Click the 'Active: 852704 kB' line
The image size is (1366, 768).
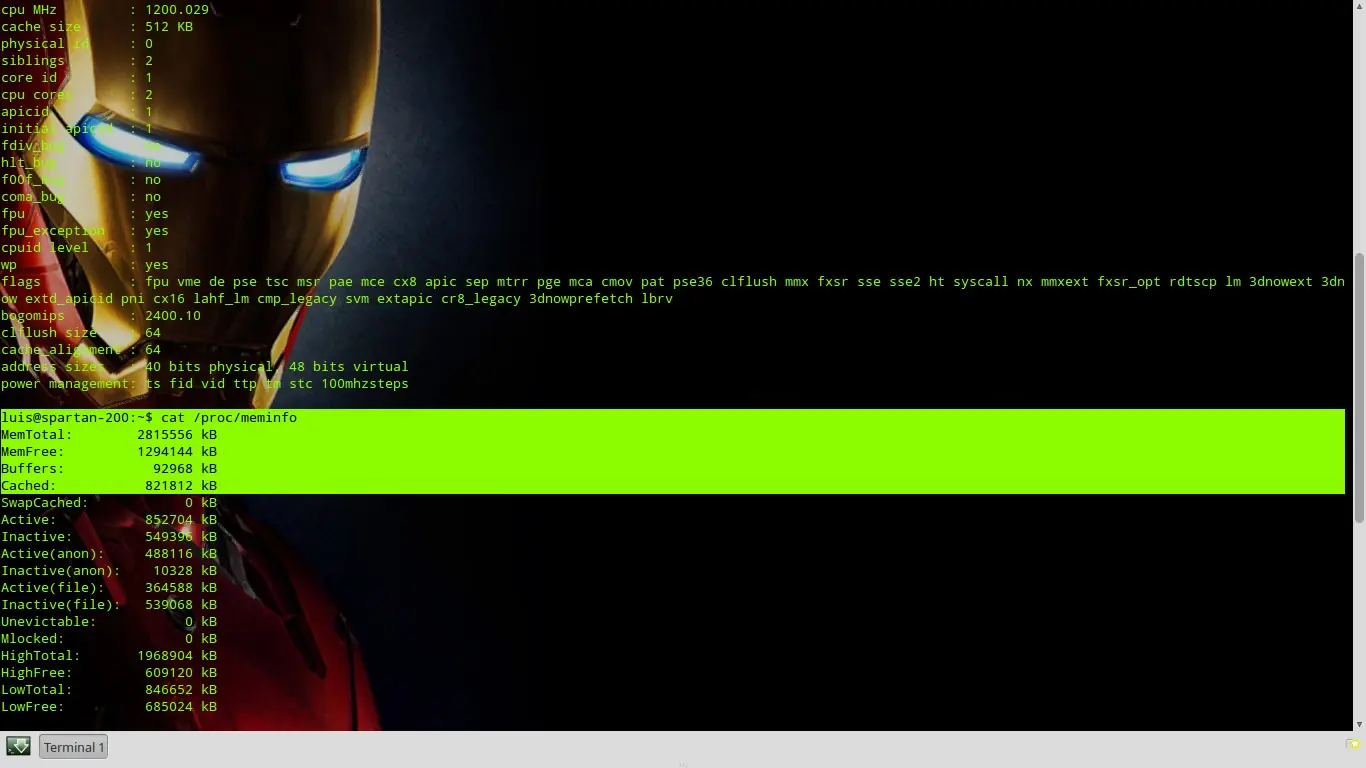pos(109,520)
